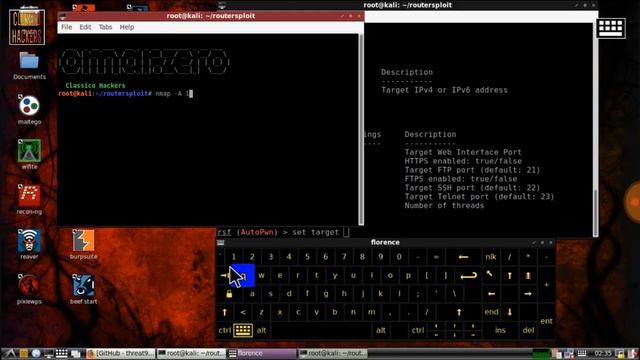Image resolution: width=640 pixels, height=360 pixels.
Task: Tap the del key on Florence
Action: 528,330
